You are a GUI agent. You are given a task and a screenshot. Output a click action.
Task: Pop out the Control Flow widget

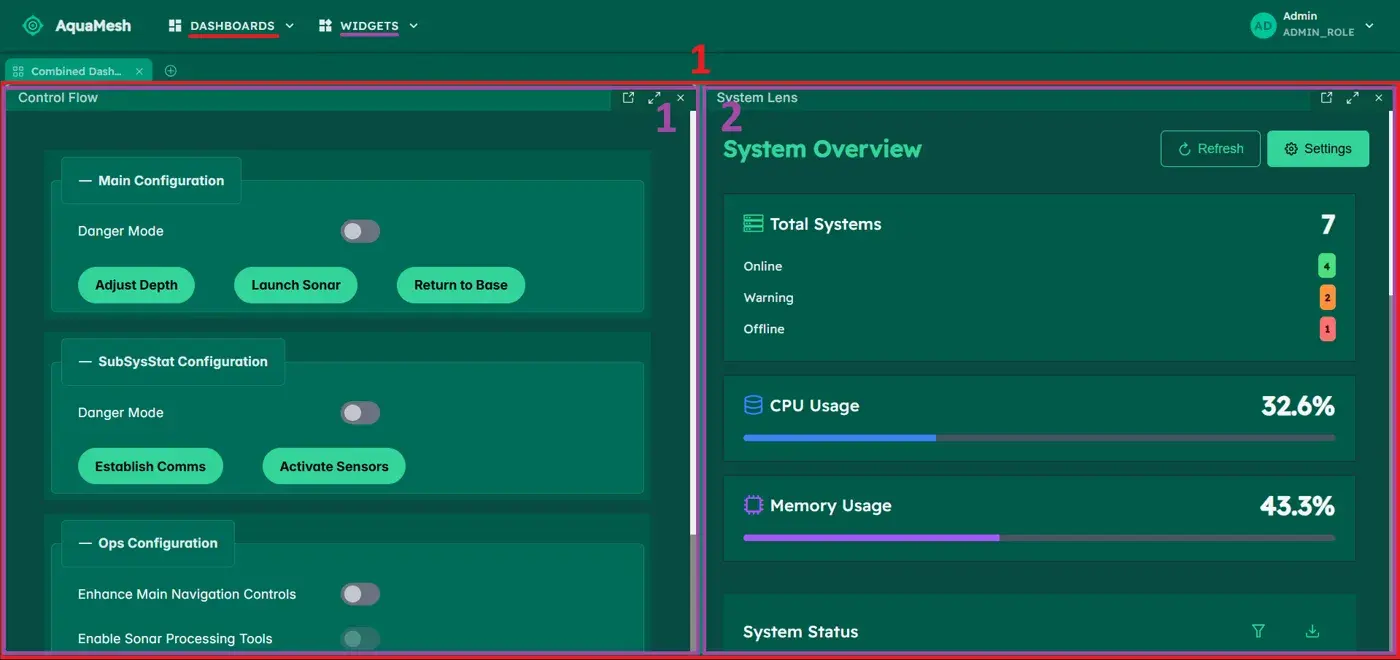click(x=628, y=98)
